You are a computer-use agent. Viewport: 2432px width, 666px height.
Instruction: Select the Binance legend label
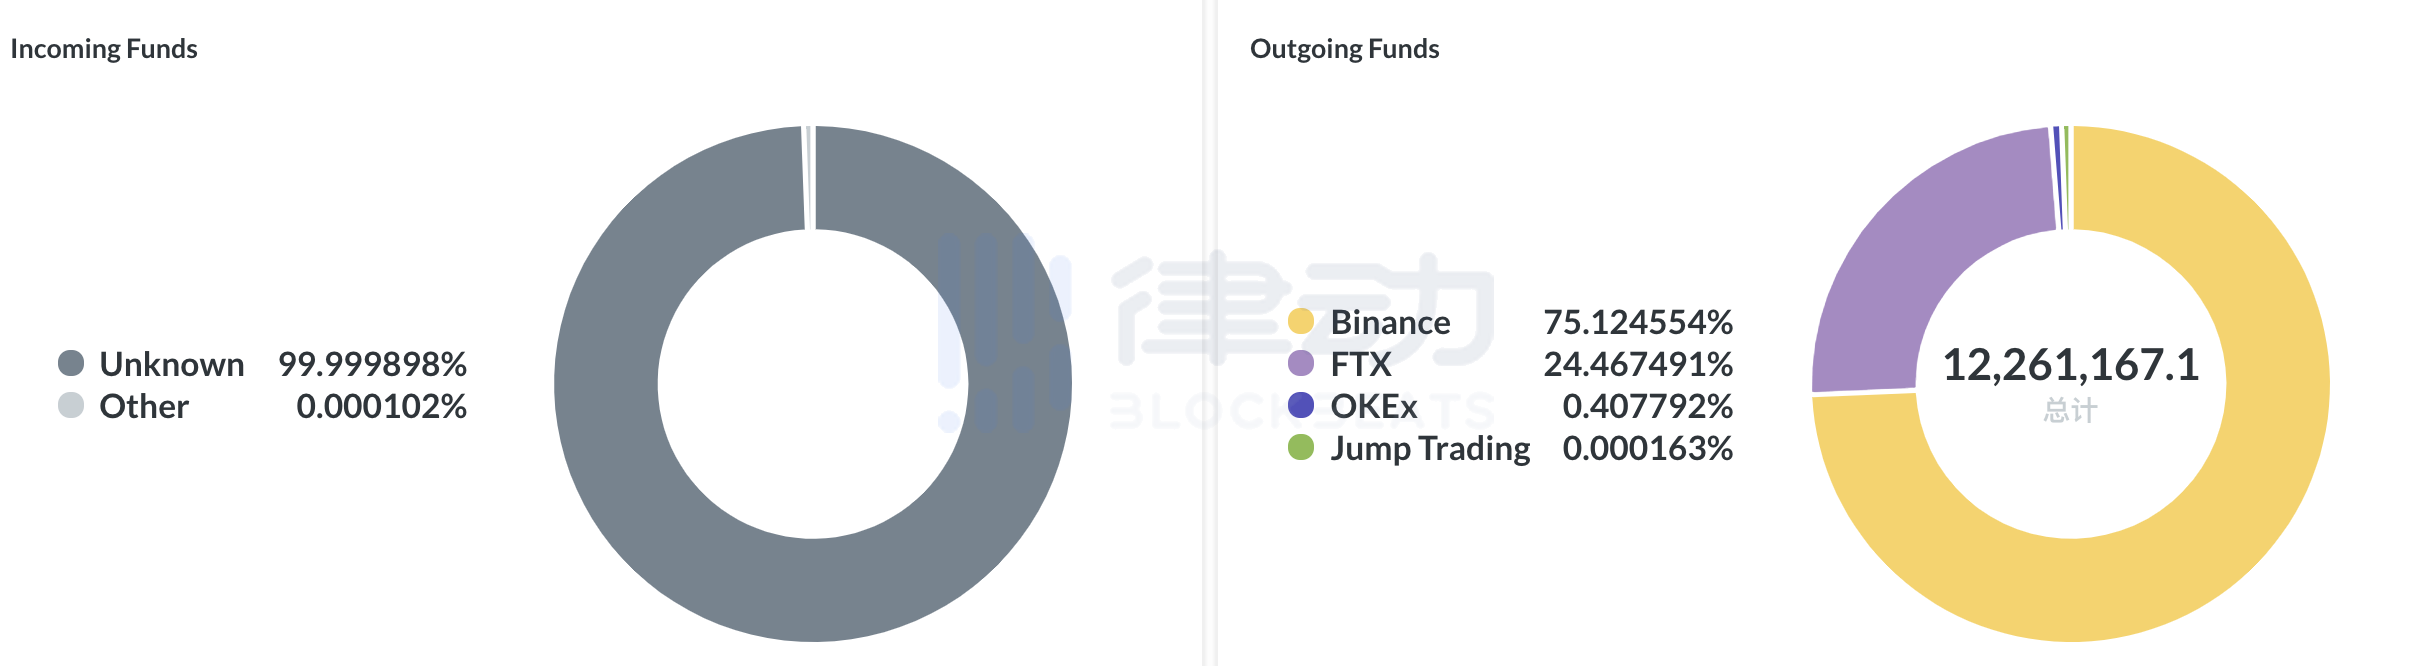coord(1390,322)
